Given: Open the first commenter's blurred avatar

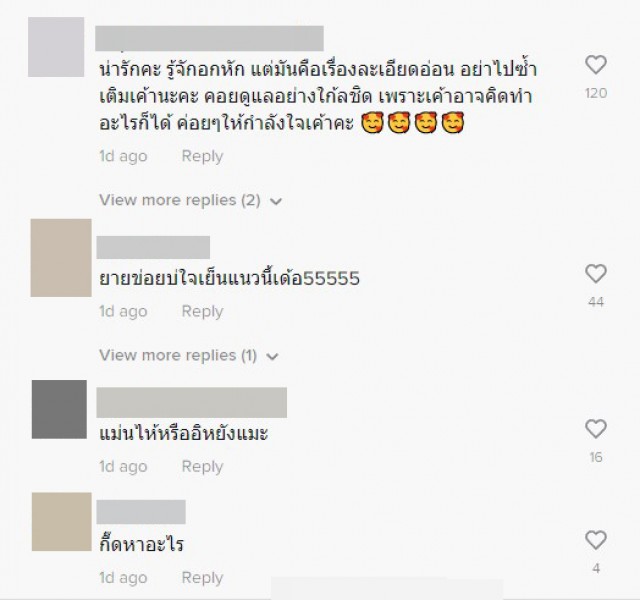Looking at the screenshot, I should tap(56, 47).
